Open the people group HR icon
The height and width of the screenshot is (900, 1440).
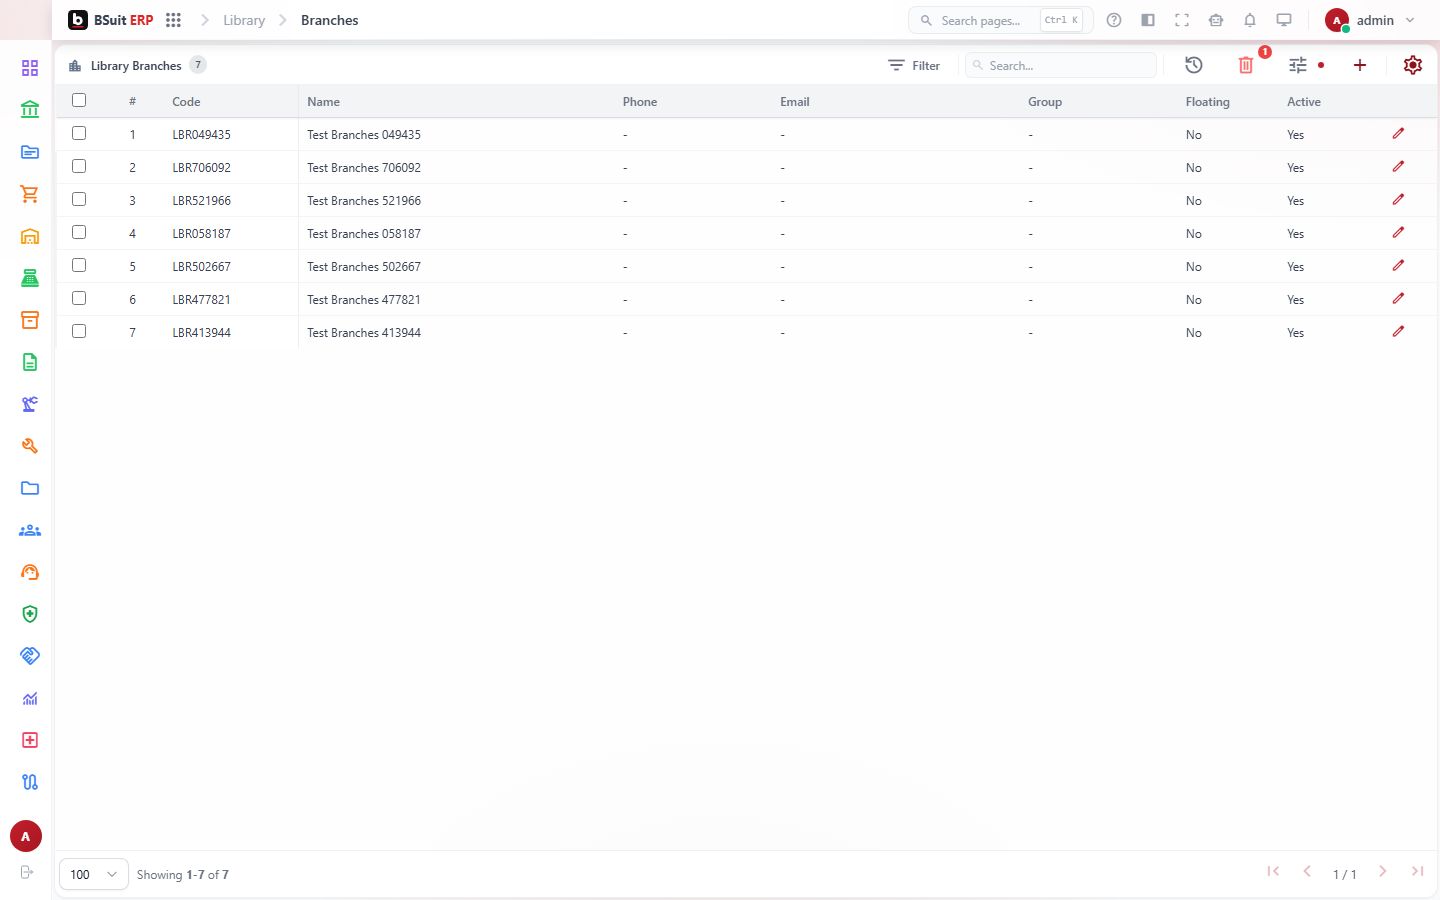point(30,530)
